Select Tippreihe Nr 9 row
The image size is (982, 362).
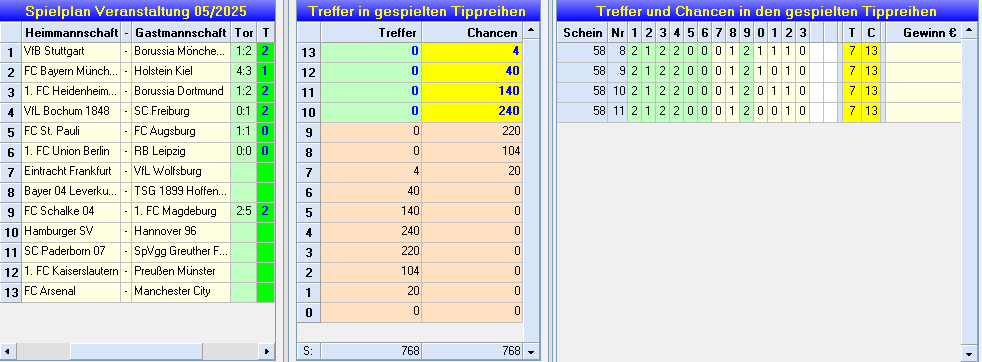[x=760, y=73]
